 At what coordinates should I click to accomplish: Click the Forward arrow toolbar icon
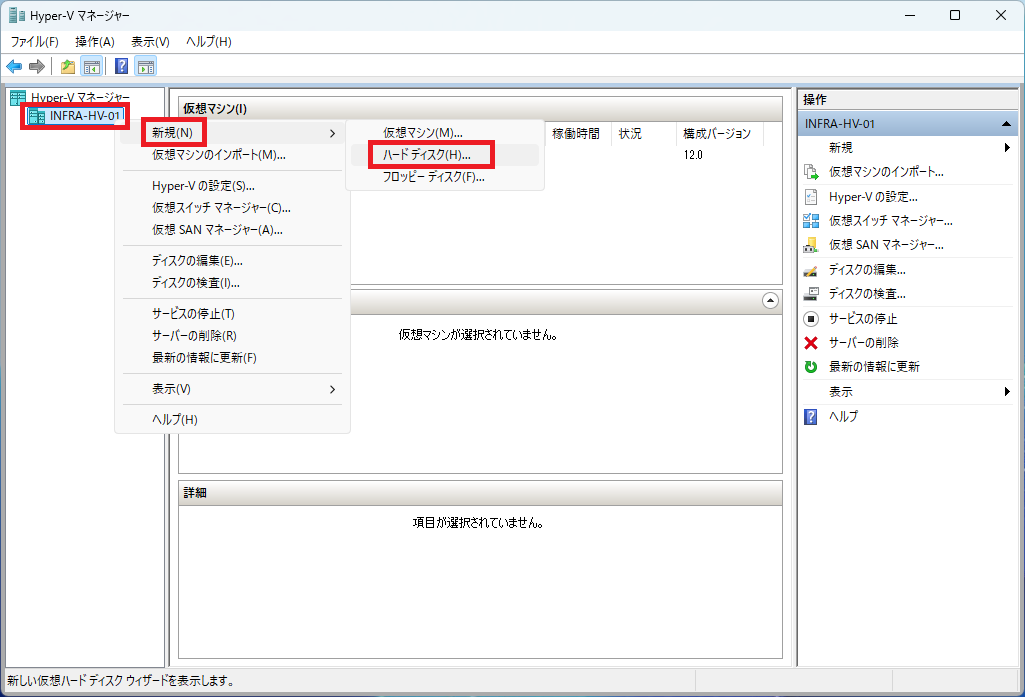37,66
